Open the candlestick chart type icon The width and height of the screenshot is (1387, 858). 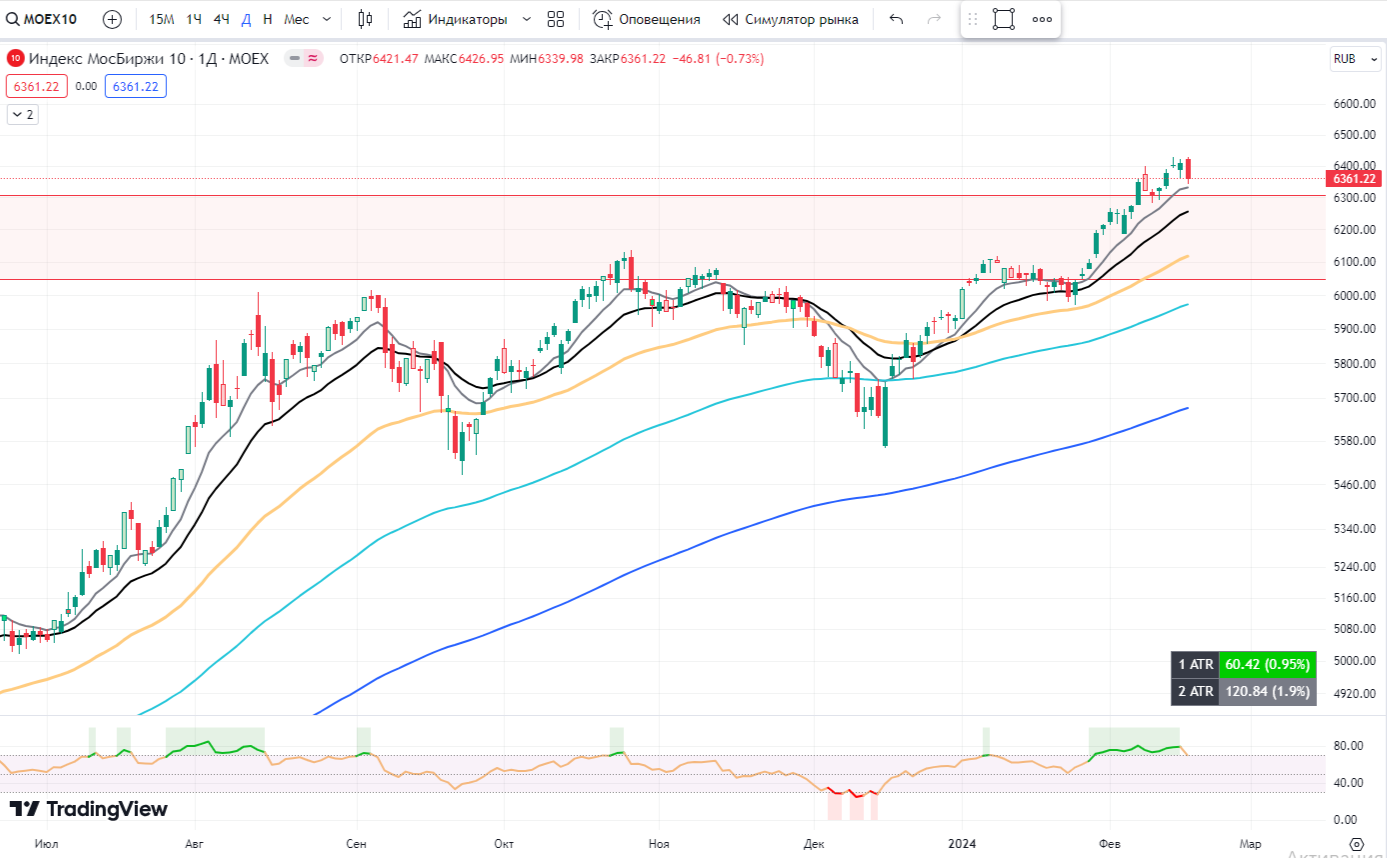tap(365, 19)
